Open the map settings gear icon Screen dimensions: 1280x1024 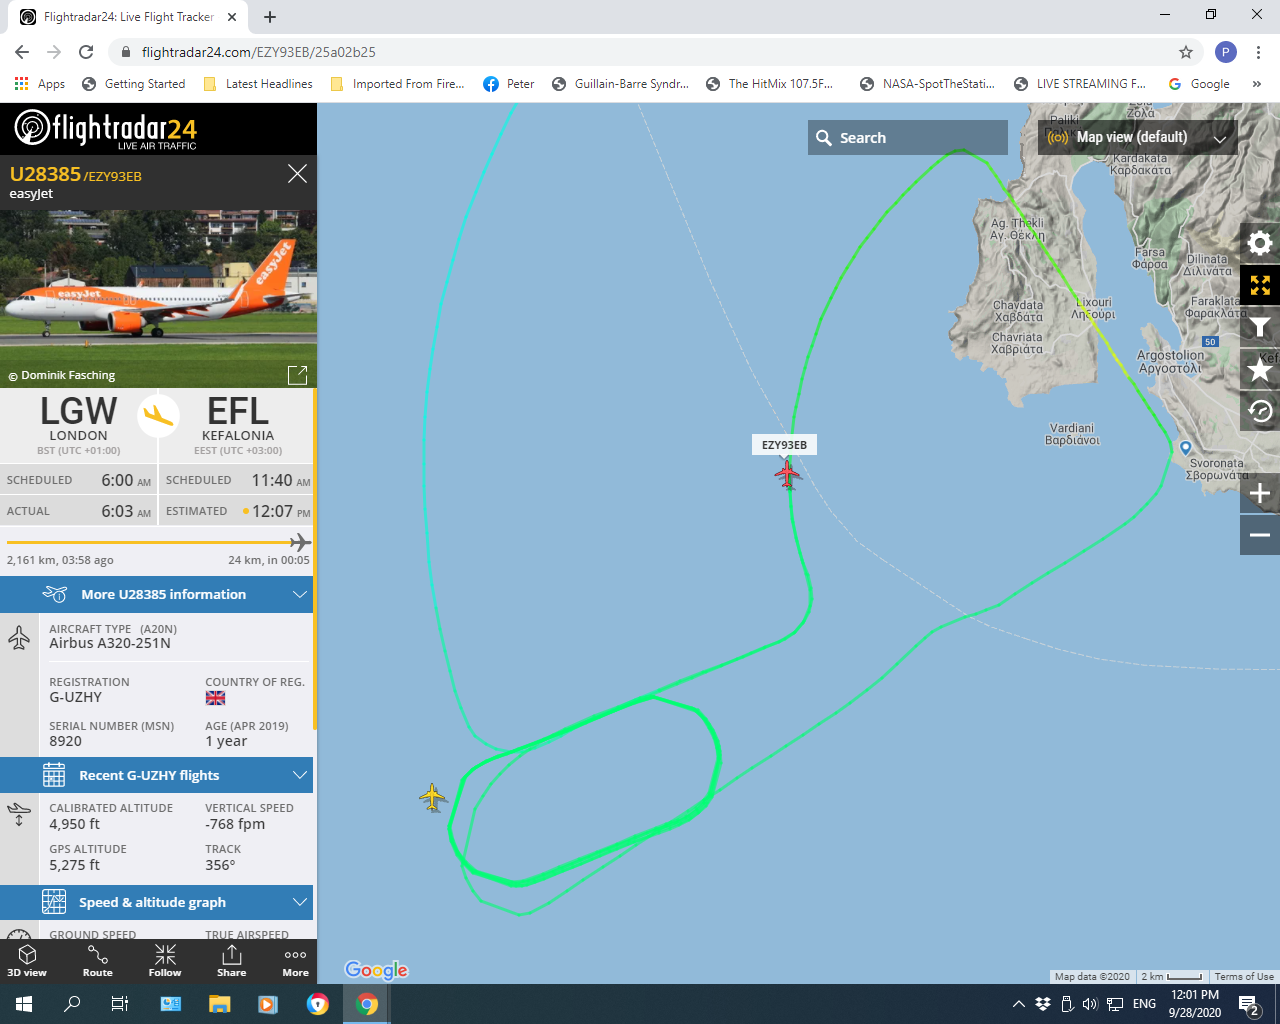(1260, 243)
